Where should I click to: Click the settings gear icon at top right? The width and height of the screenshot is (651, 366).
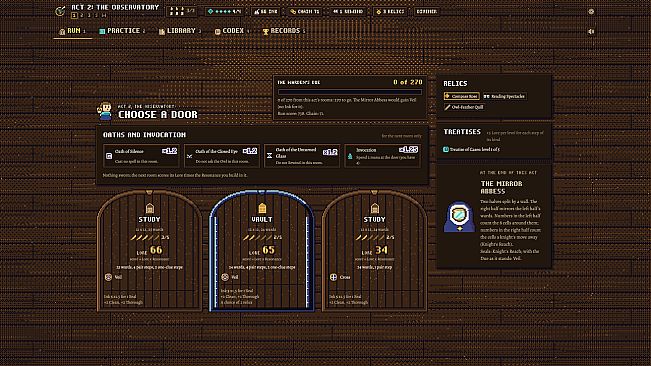click(x=591, y=12)
